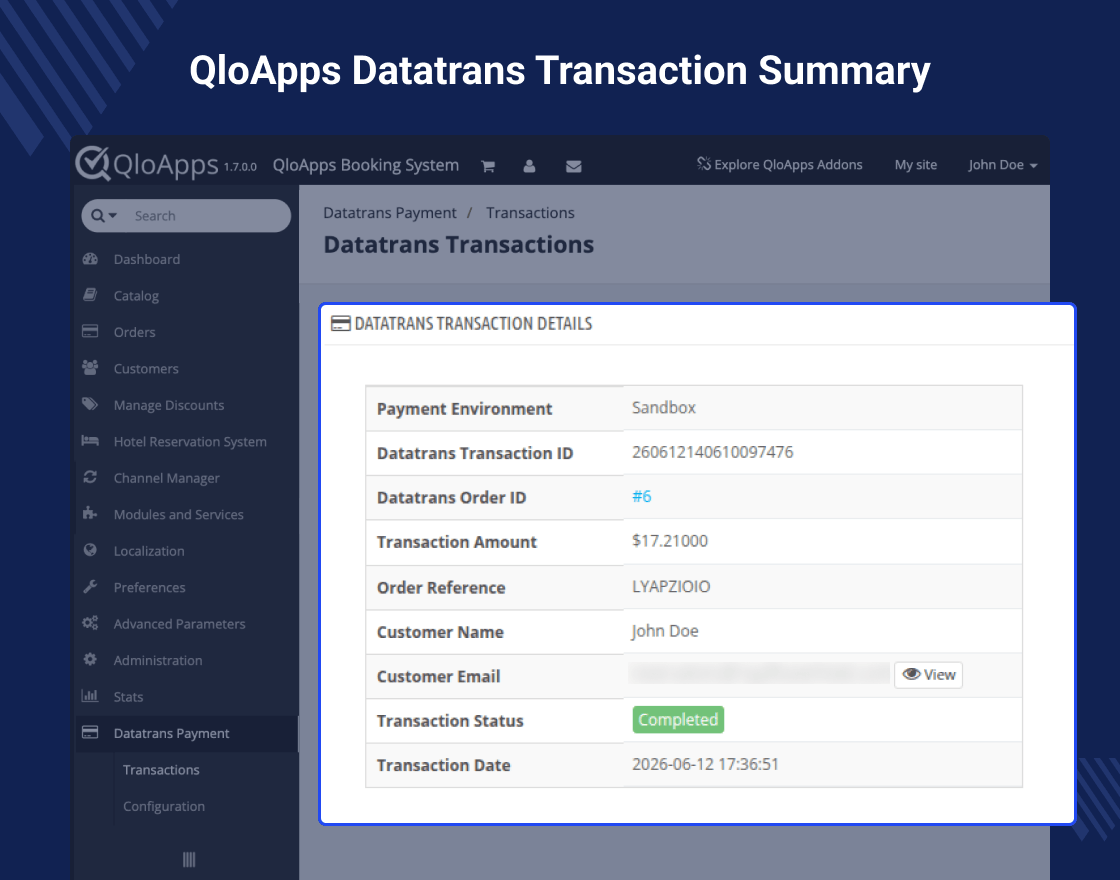Select order reference LYAPZIOIO
The height and width of the screenshot is (880, 1120).
click(671, 586)
